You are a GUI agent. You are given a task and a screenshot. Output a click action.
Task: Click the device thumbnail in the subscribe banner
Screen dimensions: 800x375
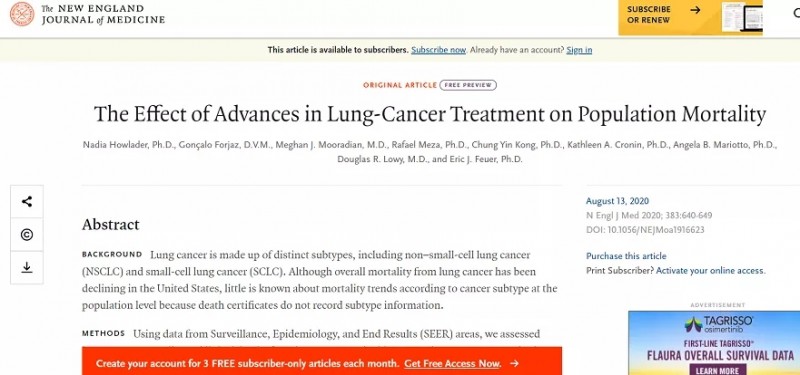point(742,17)
